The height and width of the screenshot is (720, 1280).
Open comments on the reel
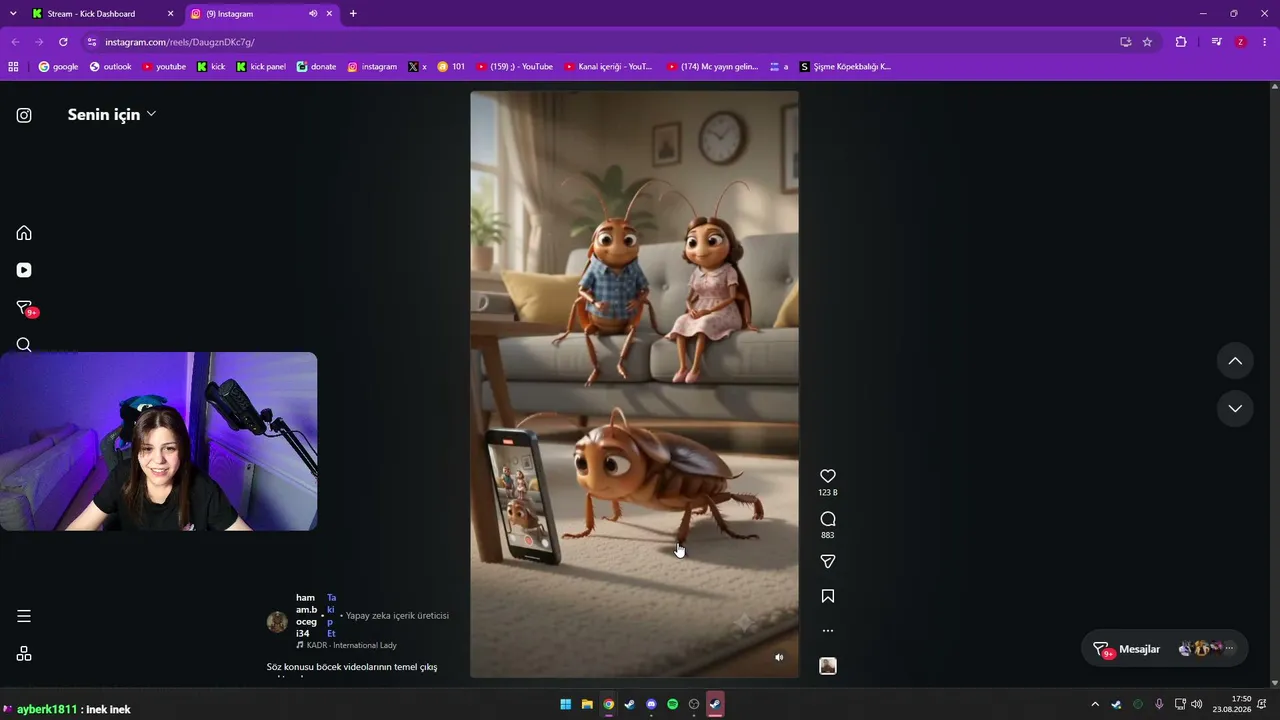point(828,519)
